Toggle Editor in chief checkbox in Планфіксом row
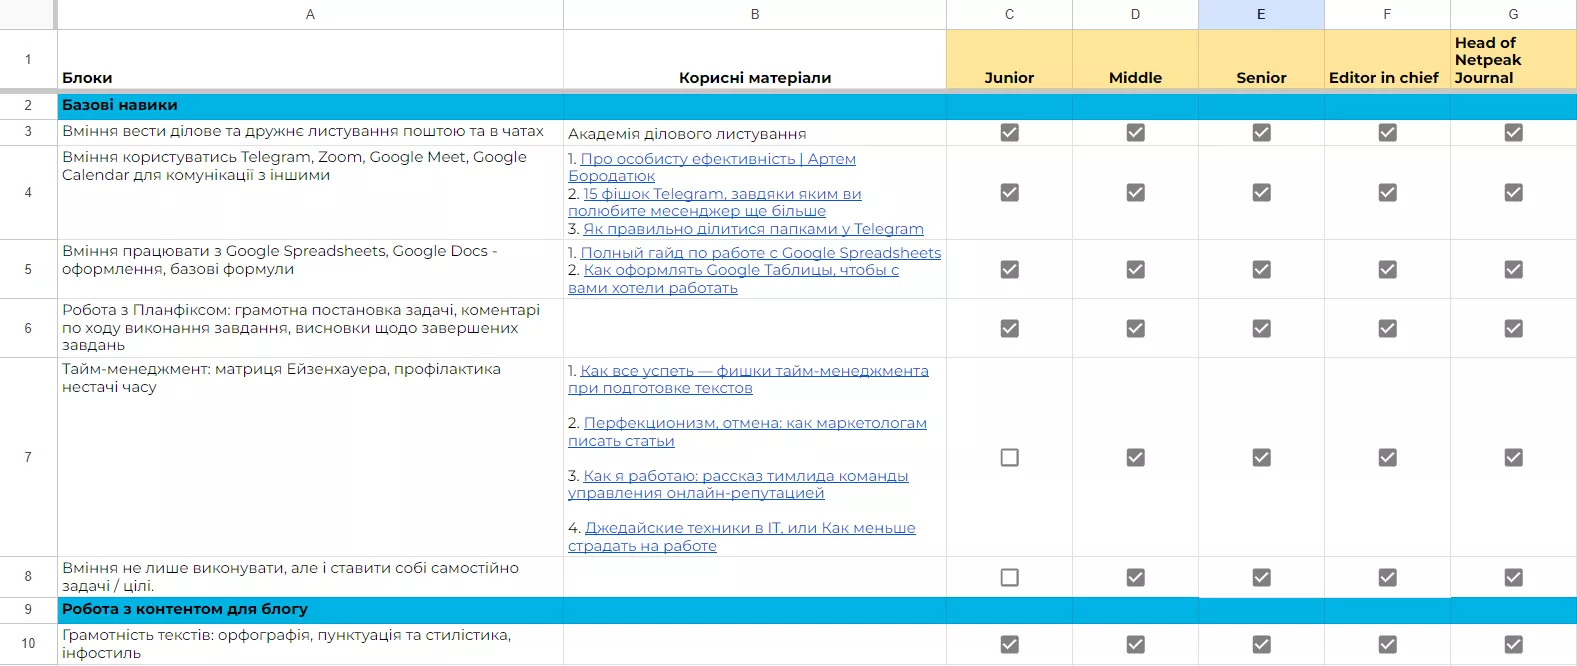This screenshot has width=1577, height=666. tap(1387, 328)
